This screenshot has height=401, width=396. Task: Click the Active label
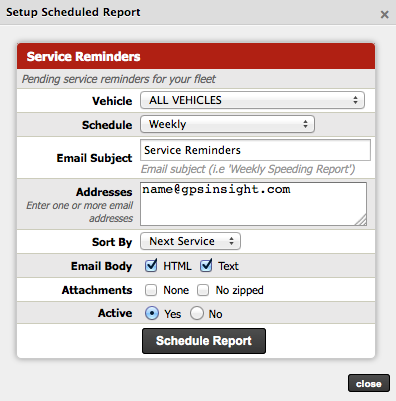pos(115,313)
